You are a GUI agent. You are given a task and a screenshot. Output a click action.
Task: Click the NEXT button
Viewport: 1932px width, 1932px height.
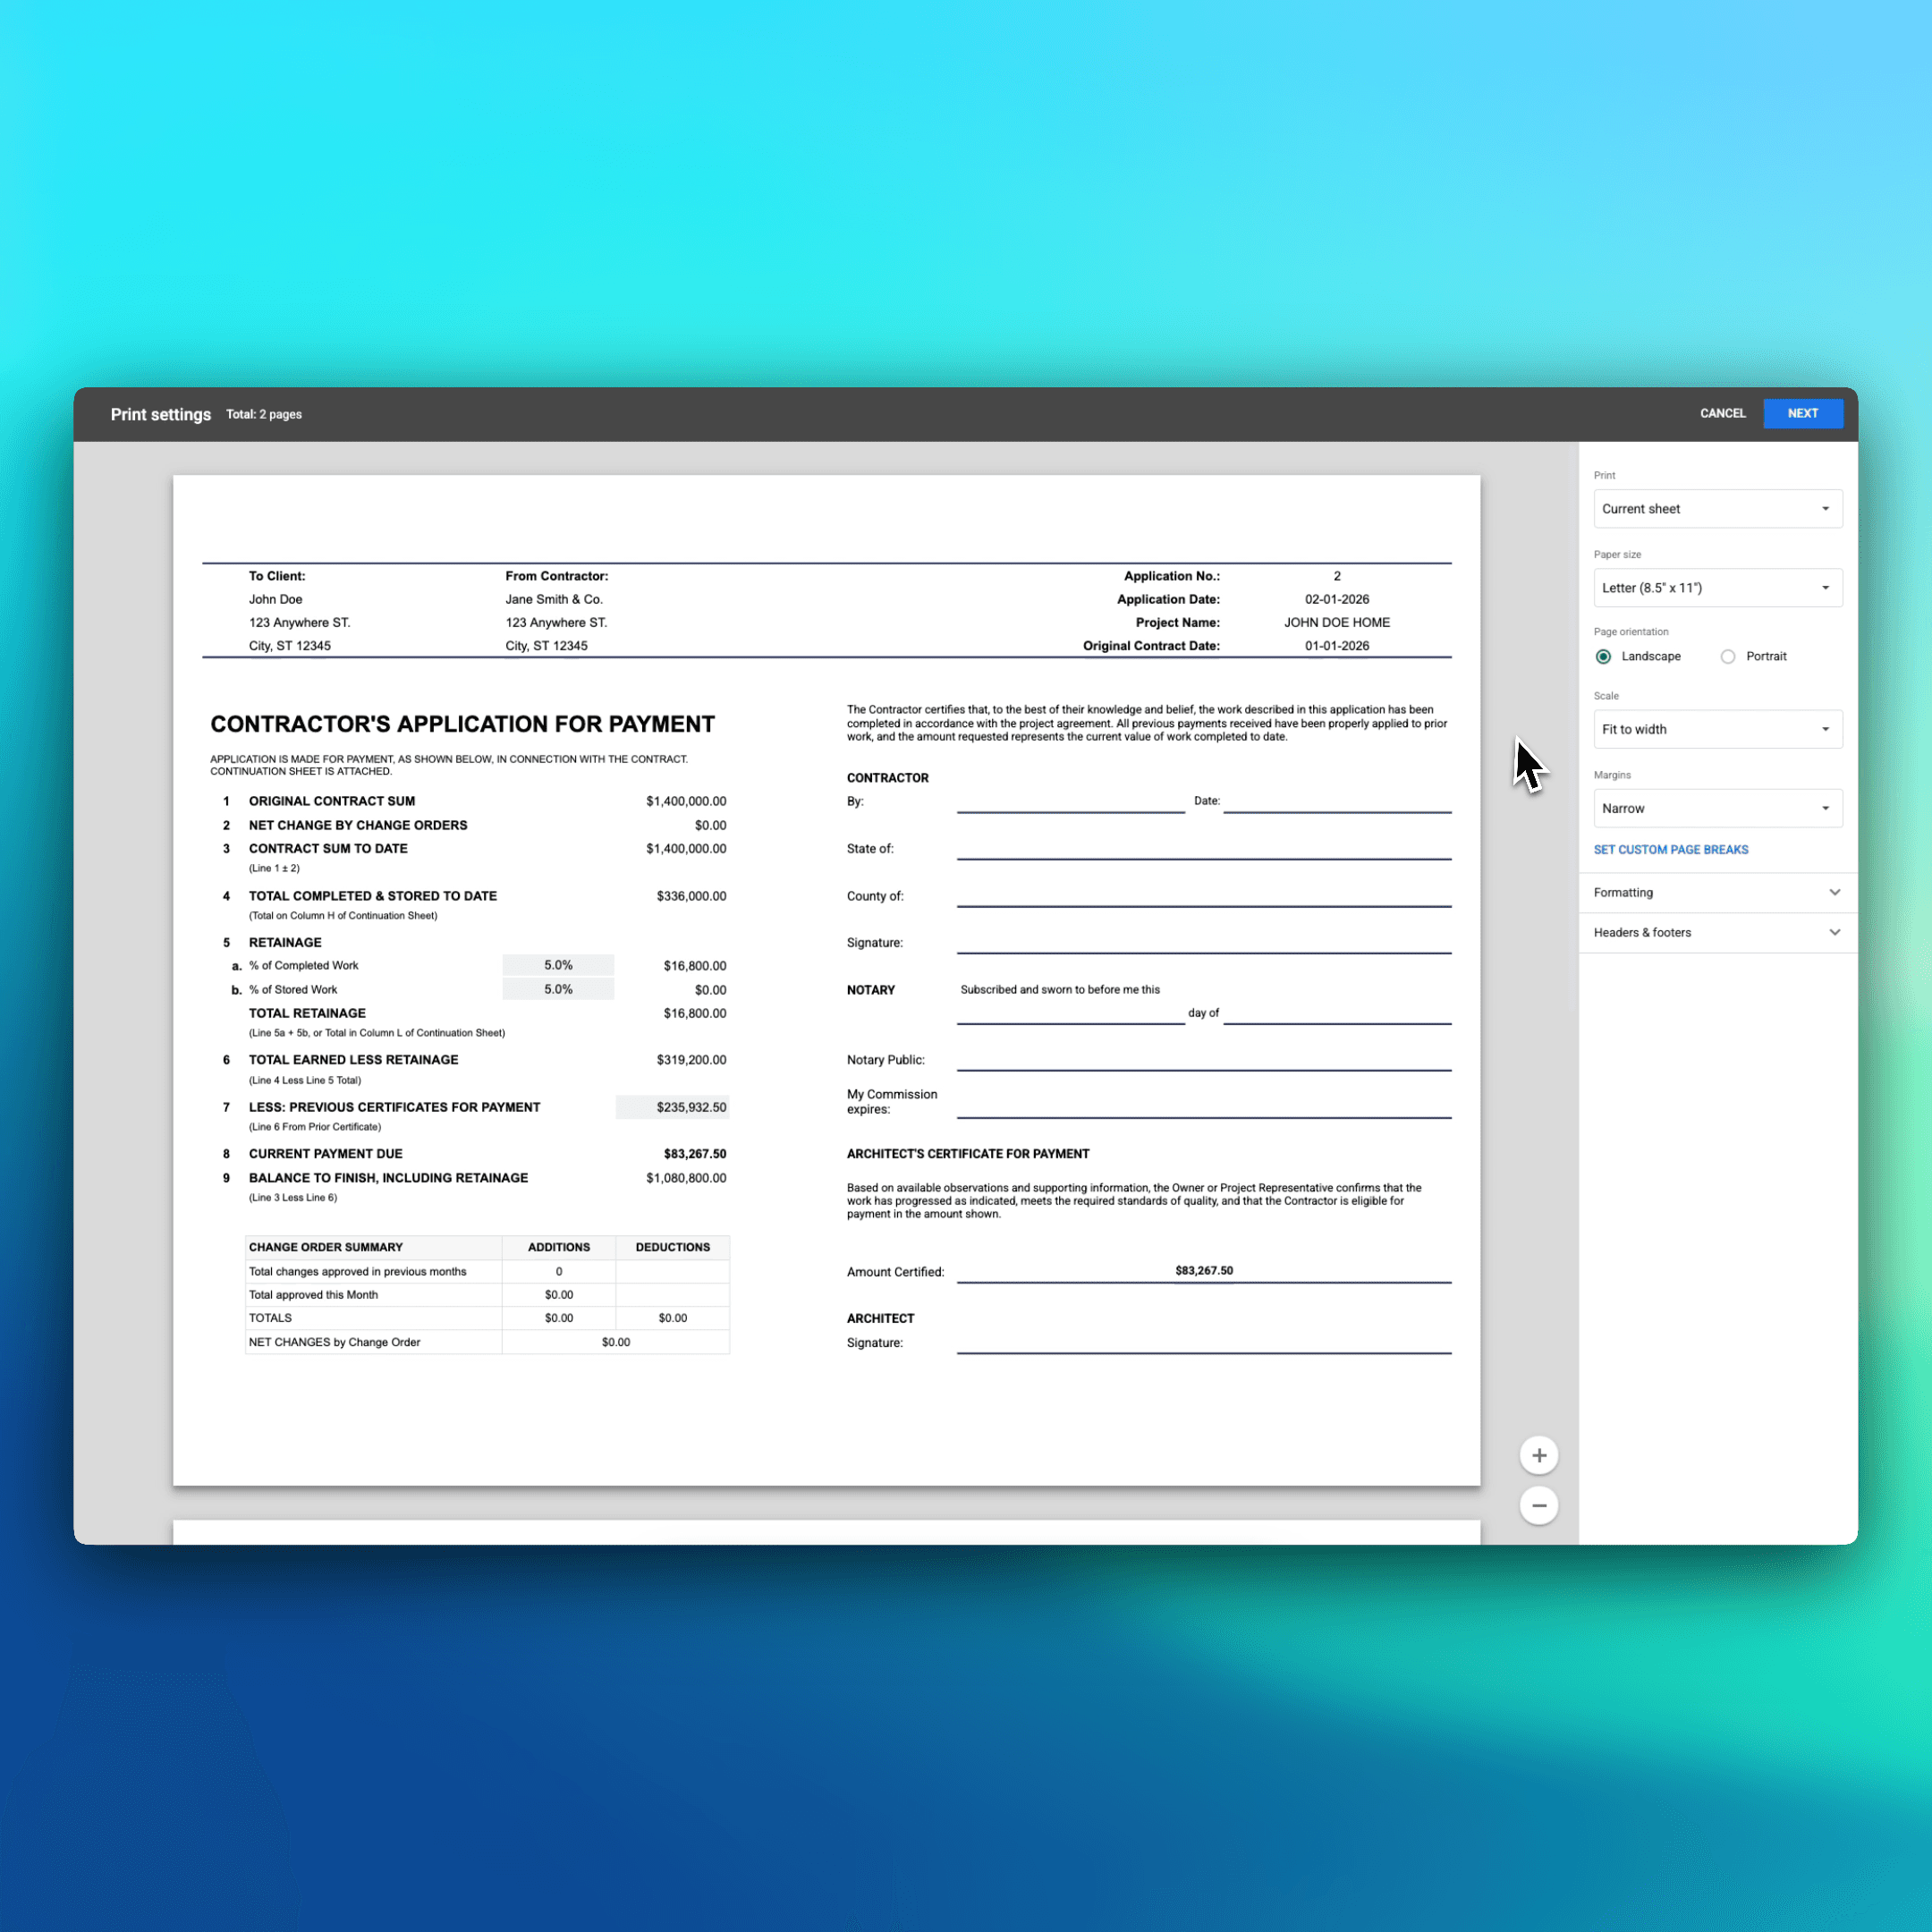(1802, 413)
